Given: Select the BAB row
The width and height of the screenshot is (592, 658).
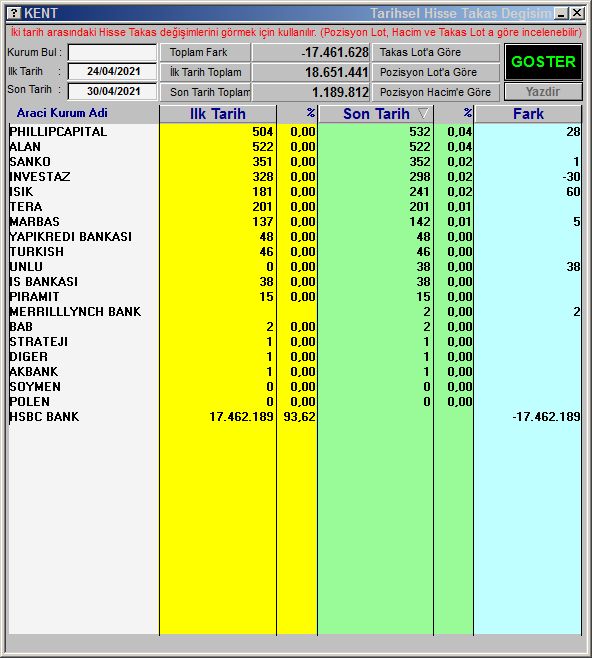Looking at the screenshot, I should tap(295, 326).
